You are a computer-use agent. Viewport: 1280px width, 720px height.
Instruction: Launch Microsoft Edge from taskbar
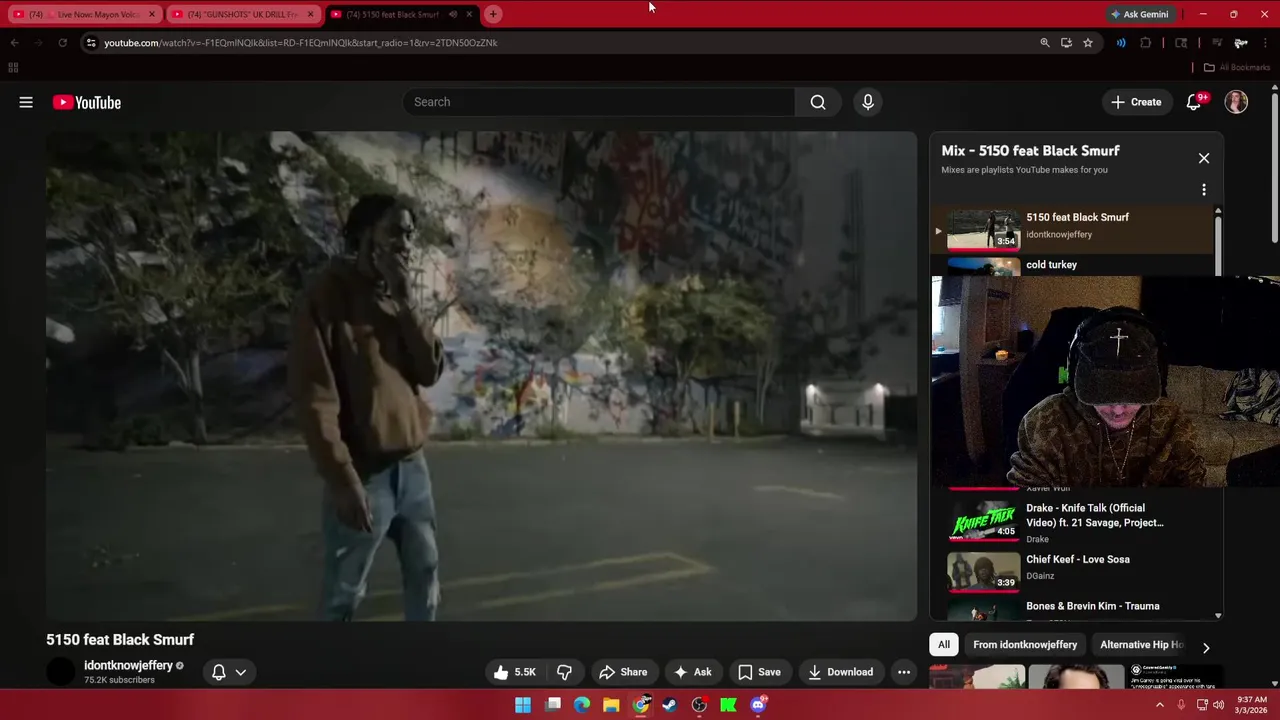point(582,705)
